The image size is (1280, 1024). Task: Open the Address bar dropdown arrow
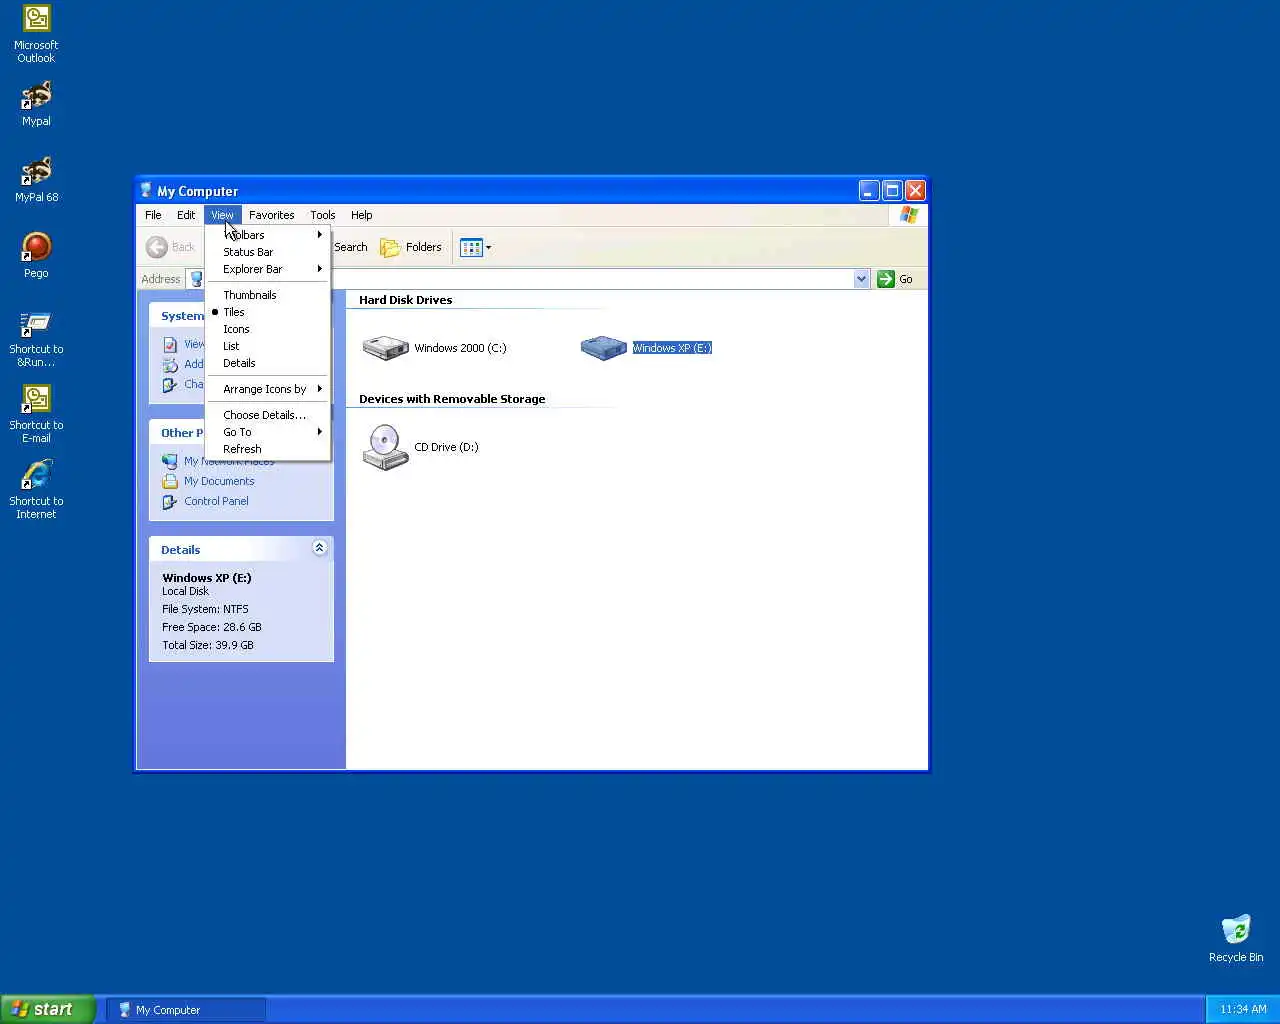(862, 279)
